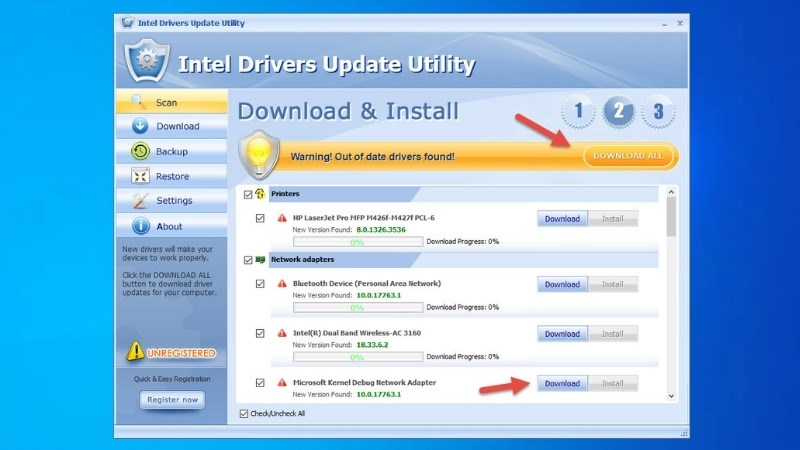The height and width of the screenshot is (450, 800).
Task: Toggle the Printers category checkbox
Action: [x=248, y=194]
